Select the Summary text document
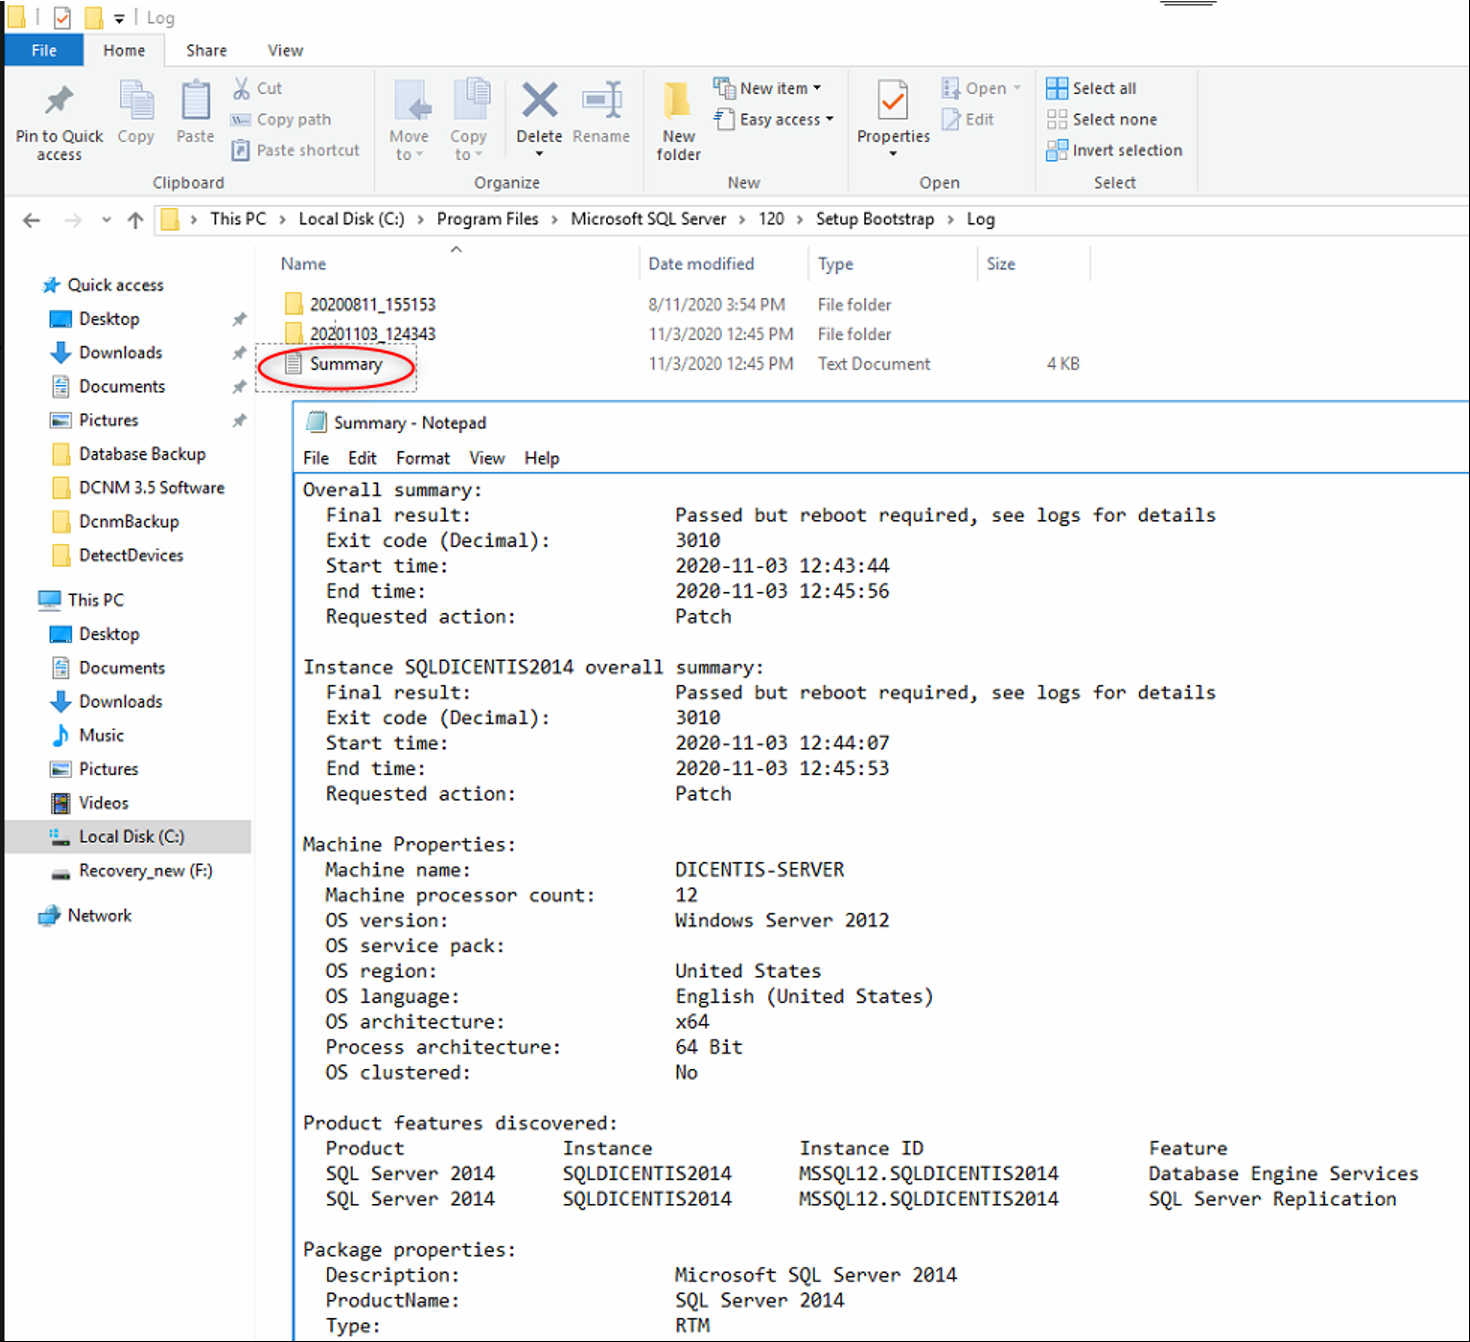The height and width of the screenshot is (1342, 1470). coord(345,364)
